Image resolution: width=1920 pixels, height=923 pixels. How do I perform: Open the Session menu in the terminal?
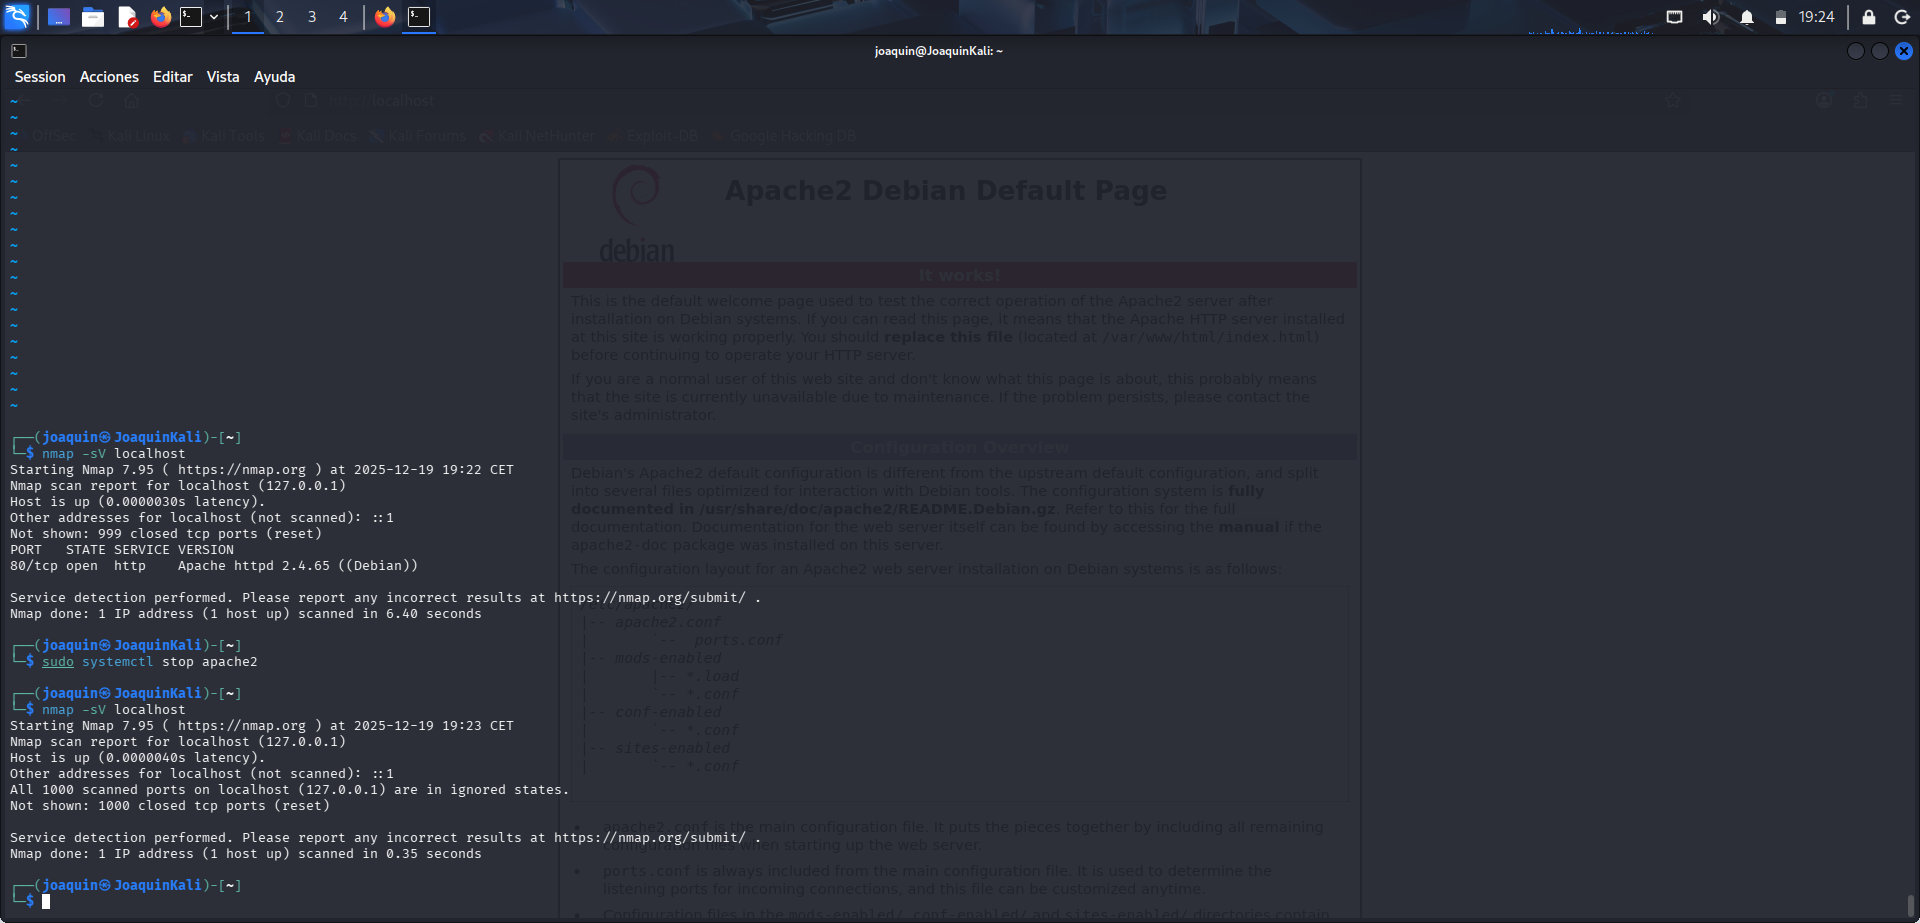tap(40, 76)
